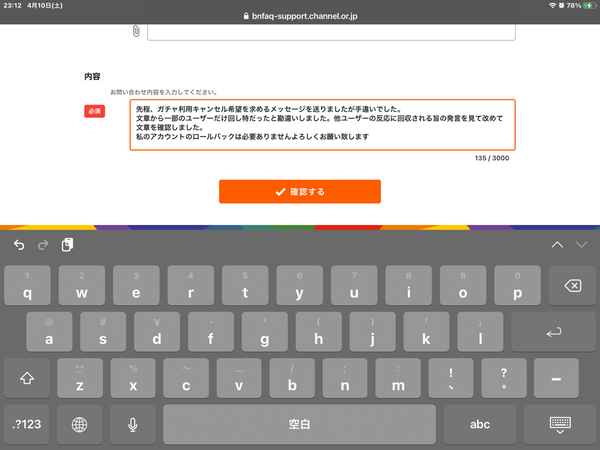Tap the f key
600x450 pixels.
tap(211, 332)
